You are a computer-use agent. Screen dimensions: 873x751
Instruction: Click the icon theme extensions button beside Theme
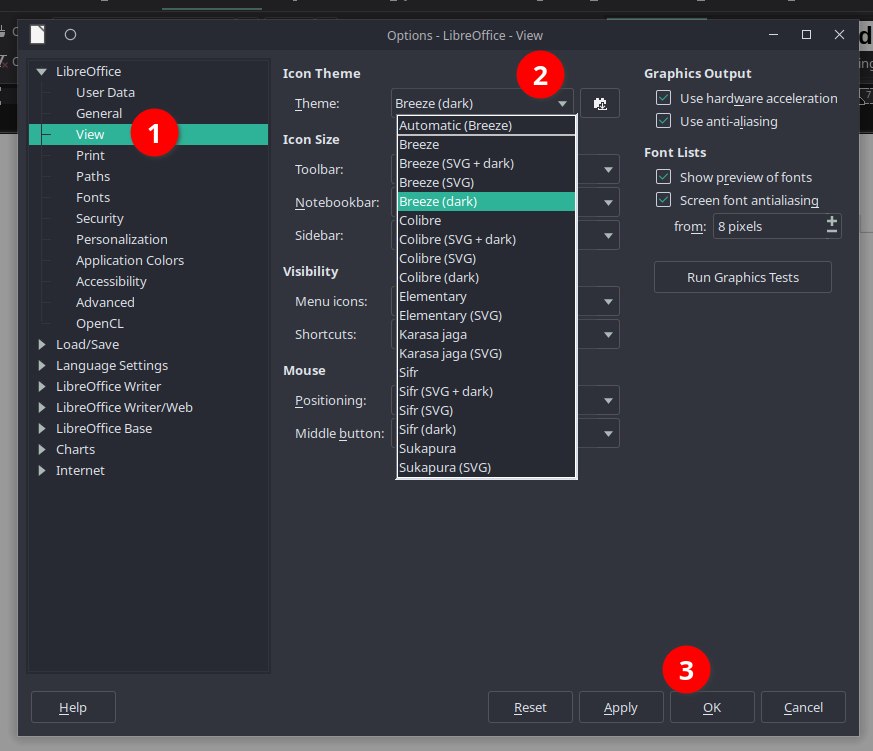coord(600,104)
